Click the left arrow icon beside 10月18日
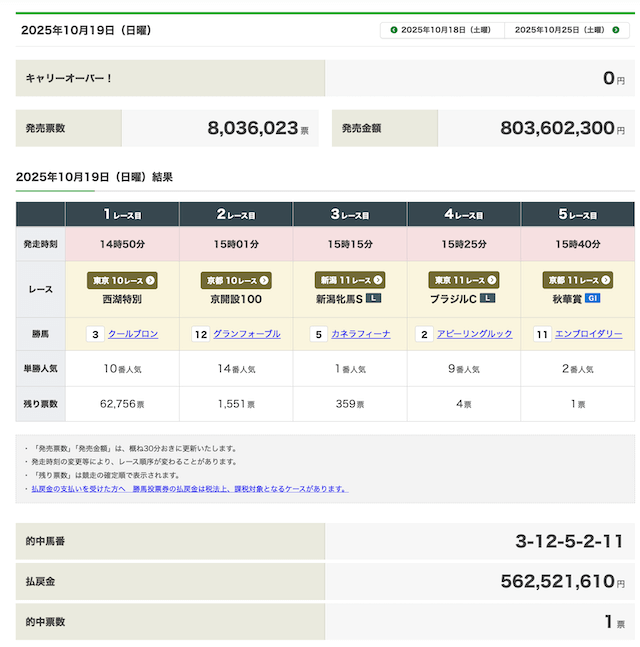The height and width of the screenshot is (647, 640). click(x=394, y=30)
